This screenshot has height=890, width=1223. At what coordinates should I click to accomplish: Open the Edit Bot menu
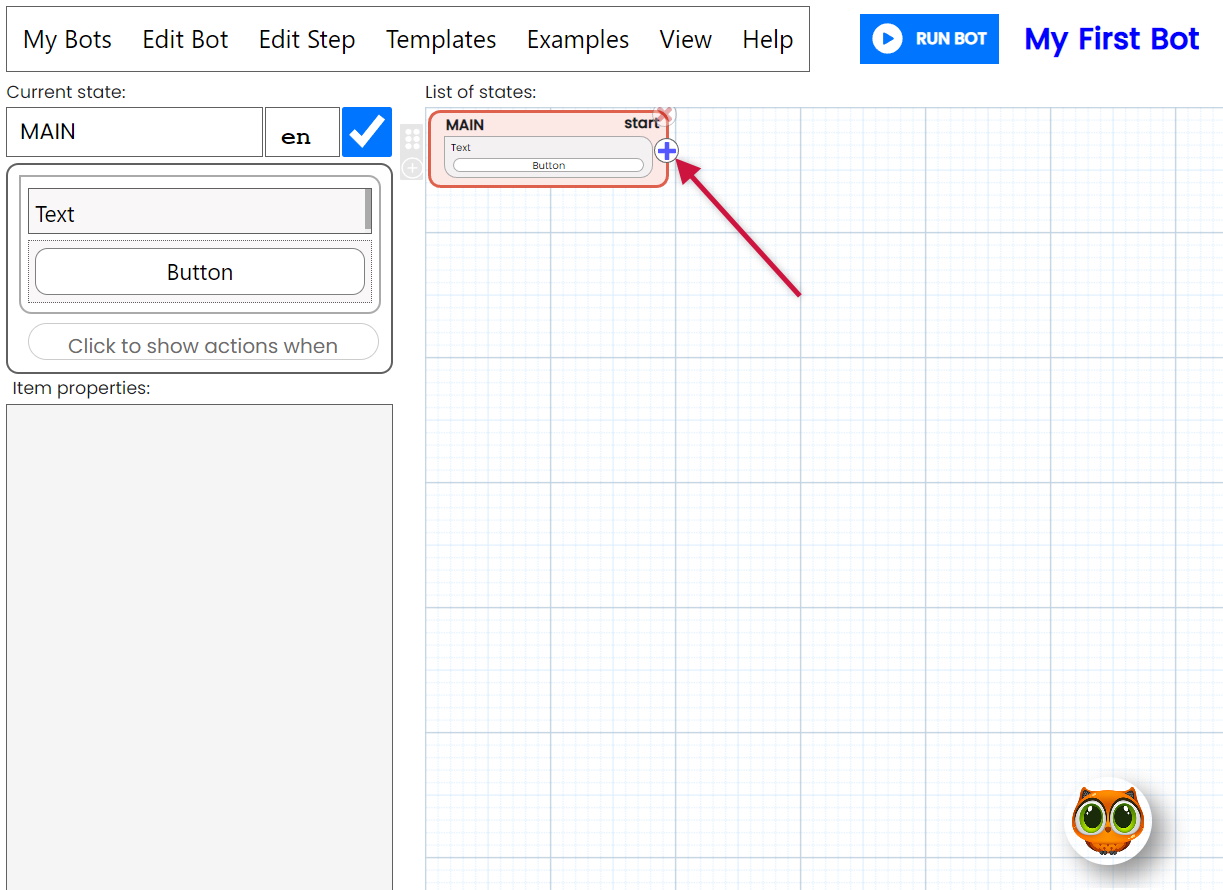(185, 40)
